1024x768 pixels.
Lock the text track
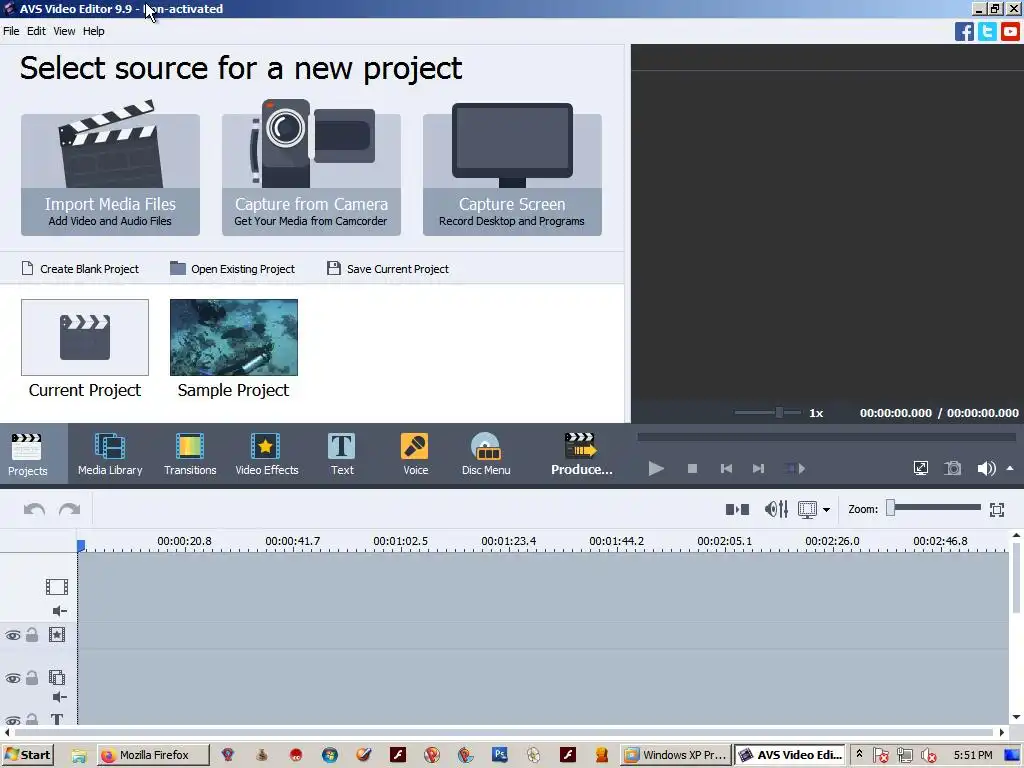coord(32,720)
